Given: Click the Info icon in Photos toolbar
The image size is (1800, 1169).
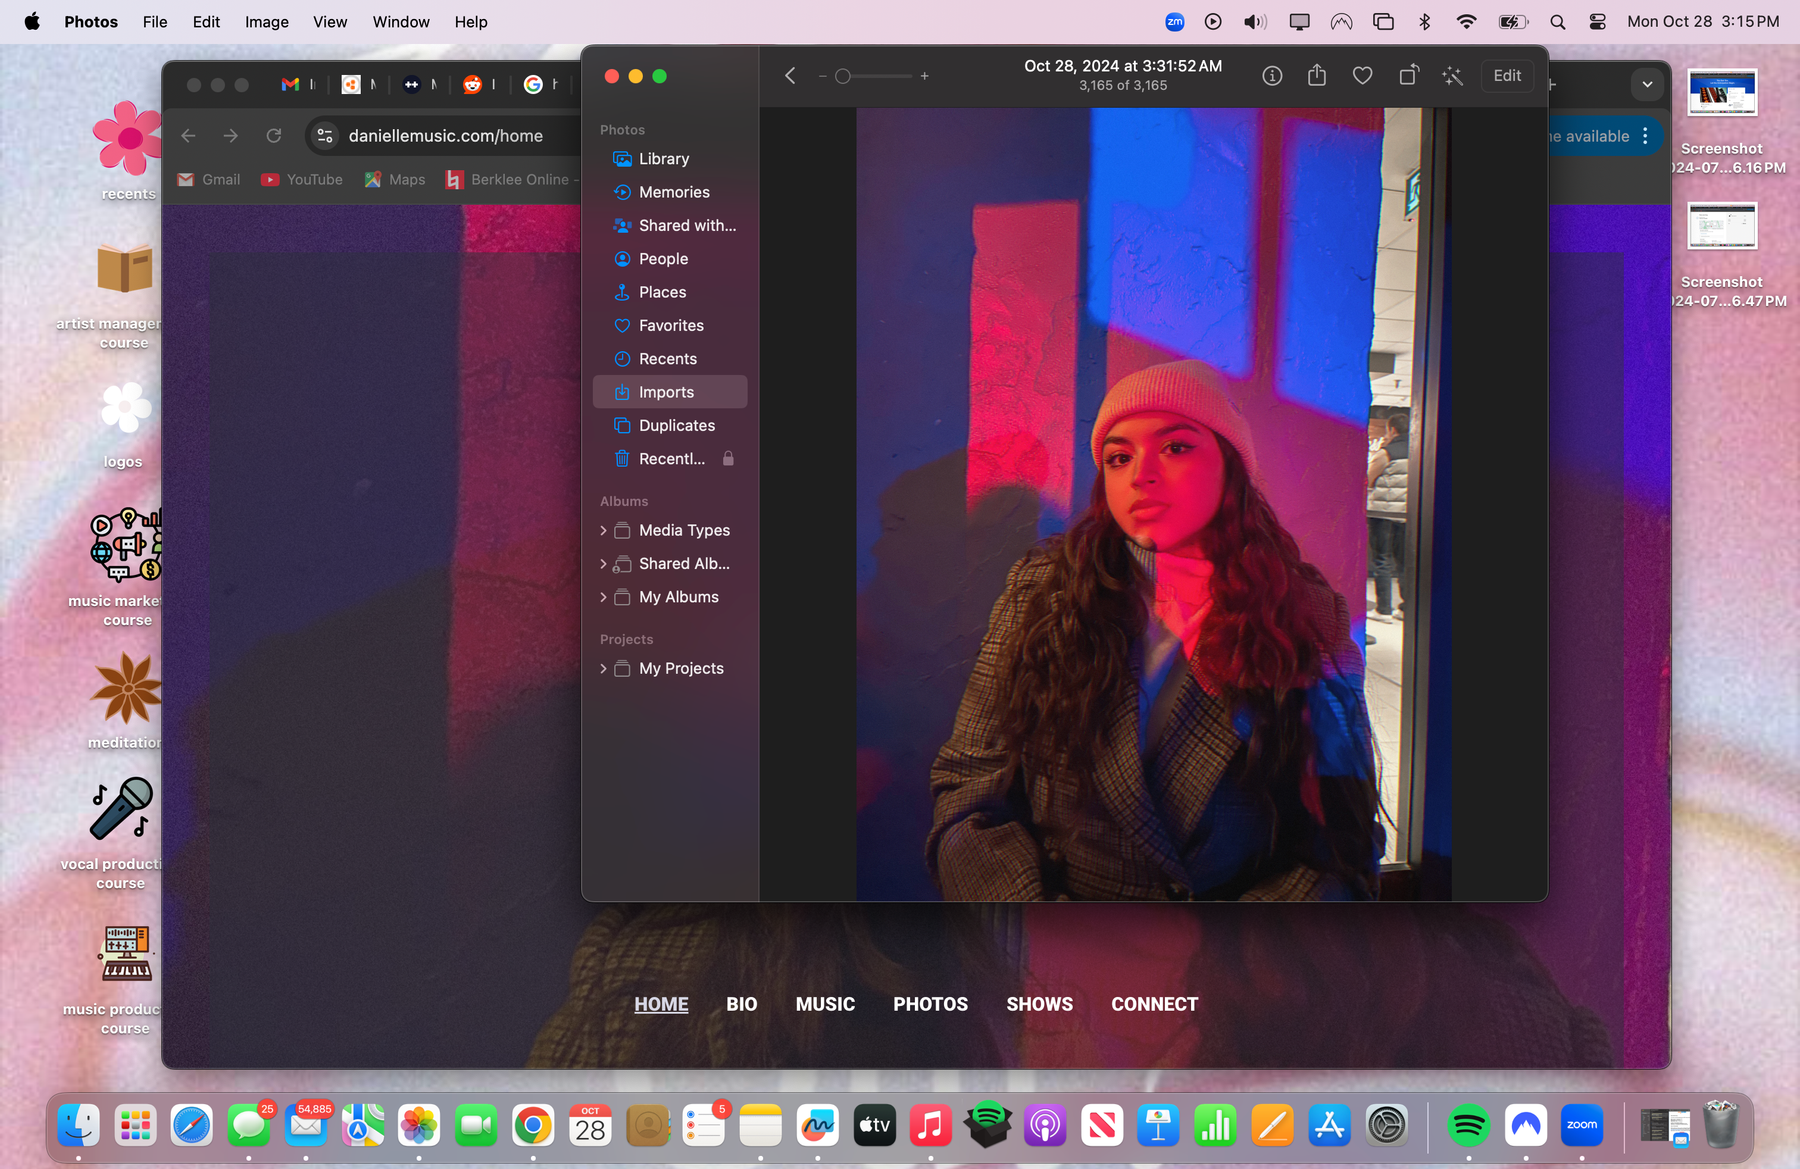Looking at the screenshot, I should pyautogui.click(x=1272, y=76).
